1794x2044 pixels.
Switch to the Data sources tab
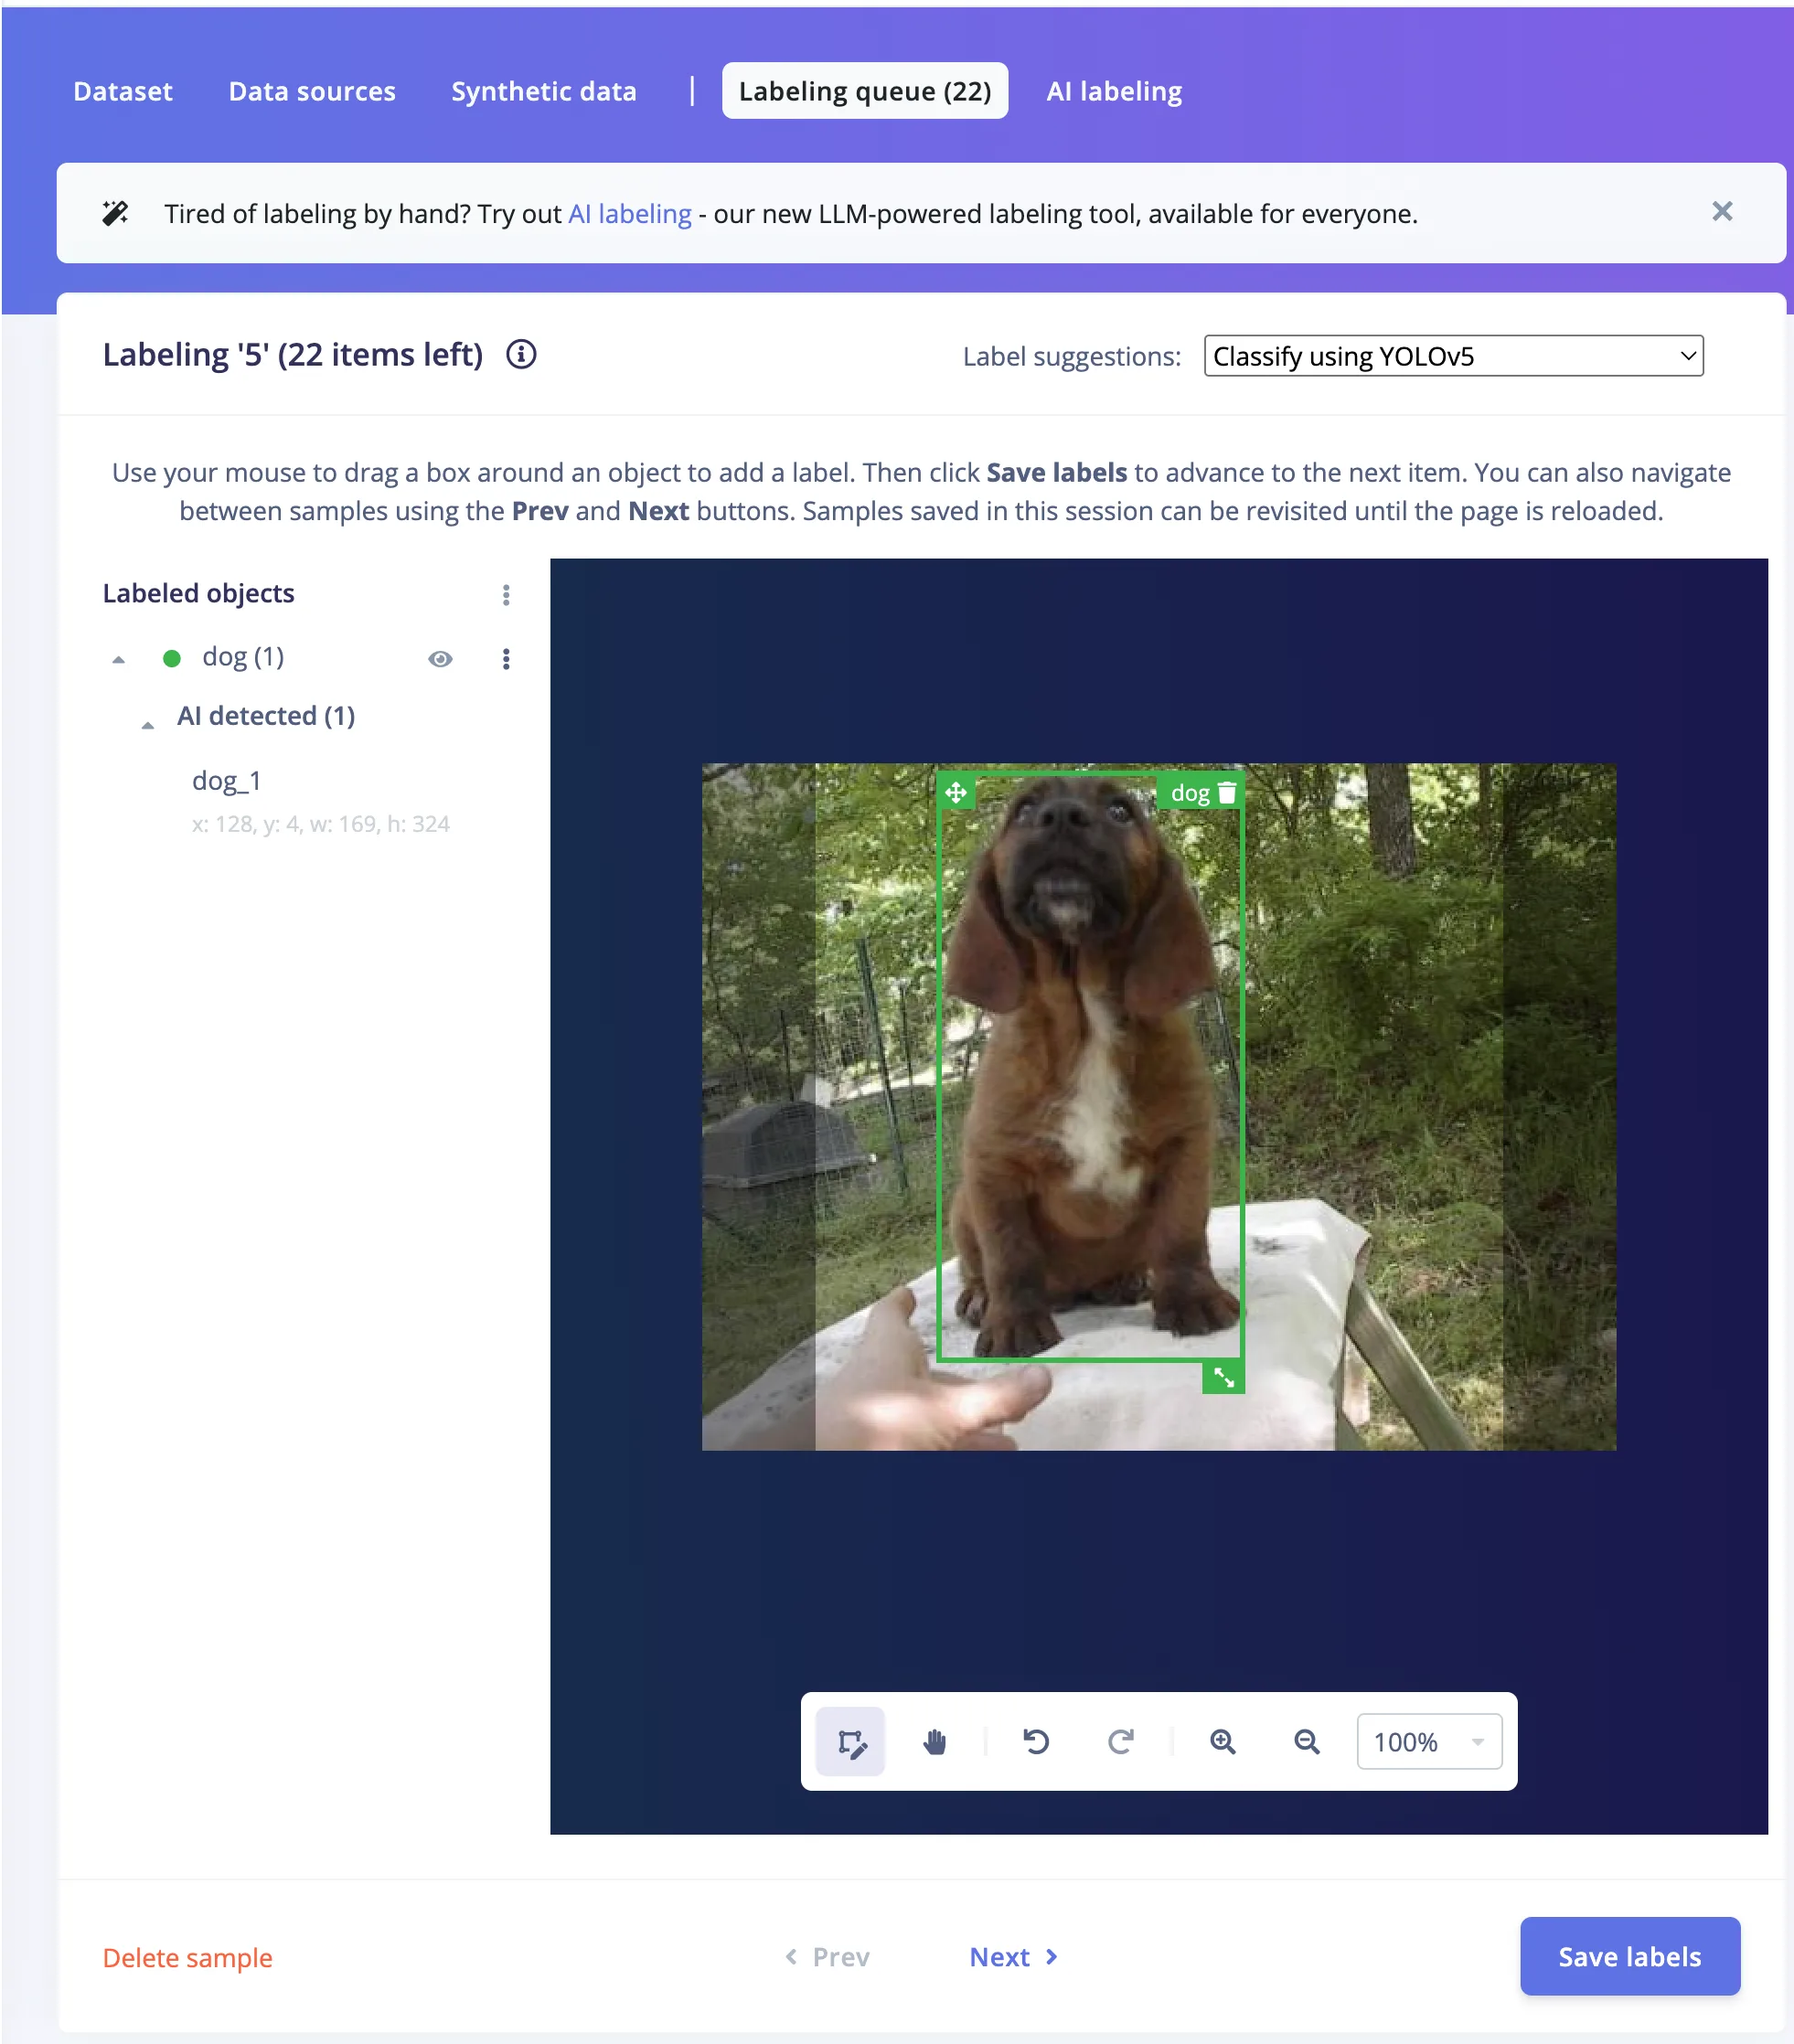point(312,91)
